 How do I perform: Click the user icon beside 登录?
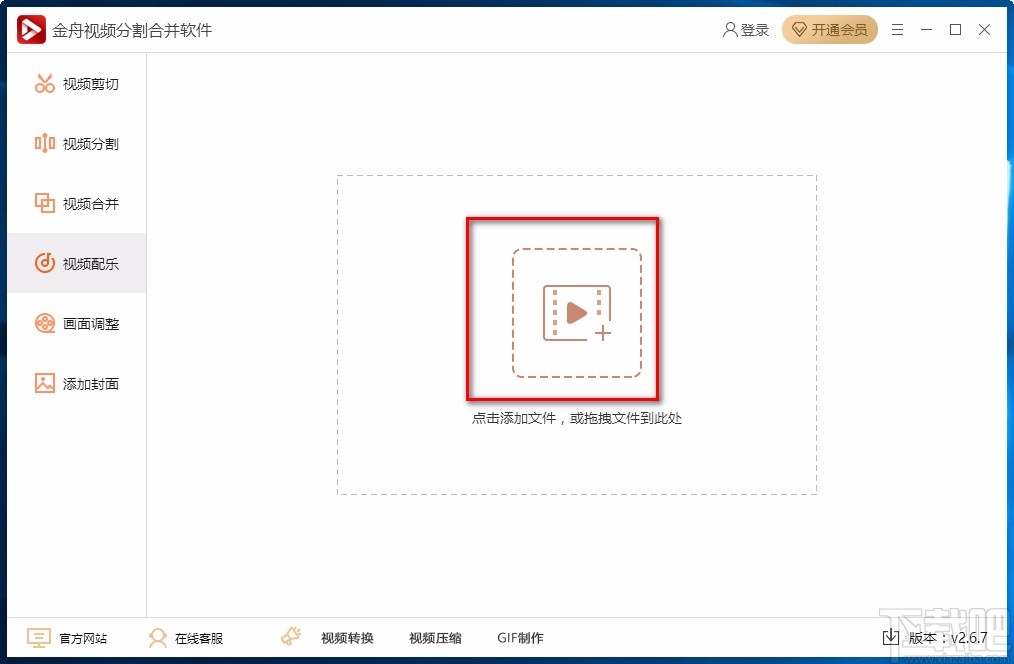pyautogui.click(x=729, y=29)
